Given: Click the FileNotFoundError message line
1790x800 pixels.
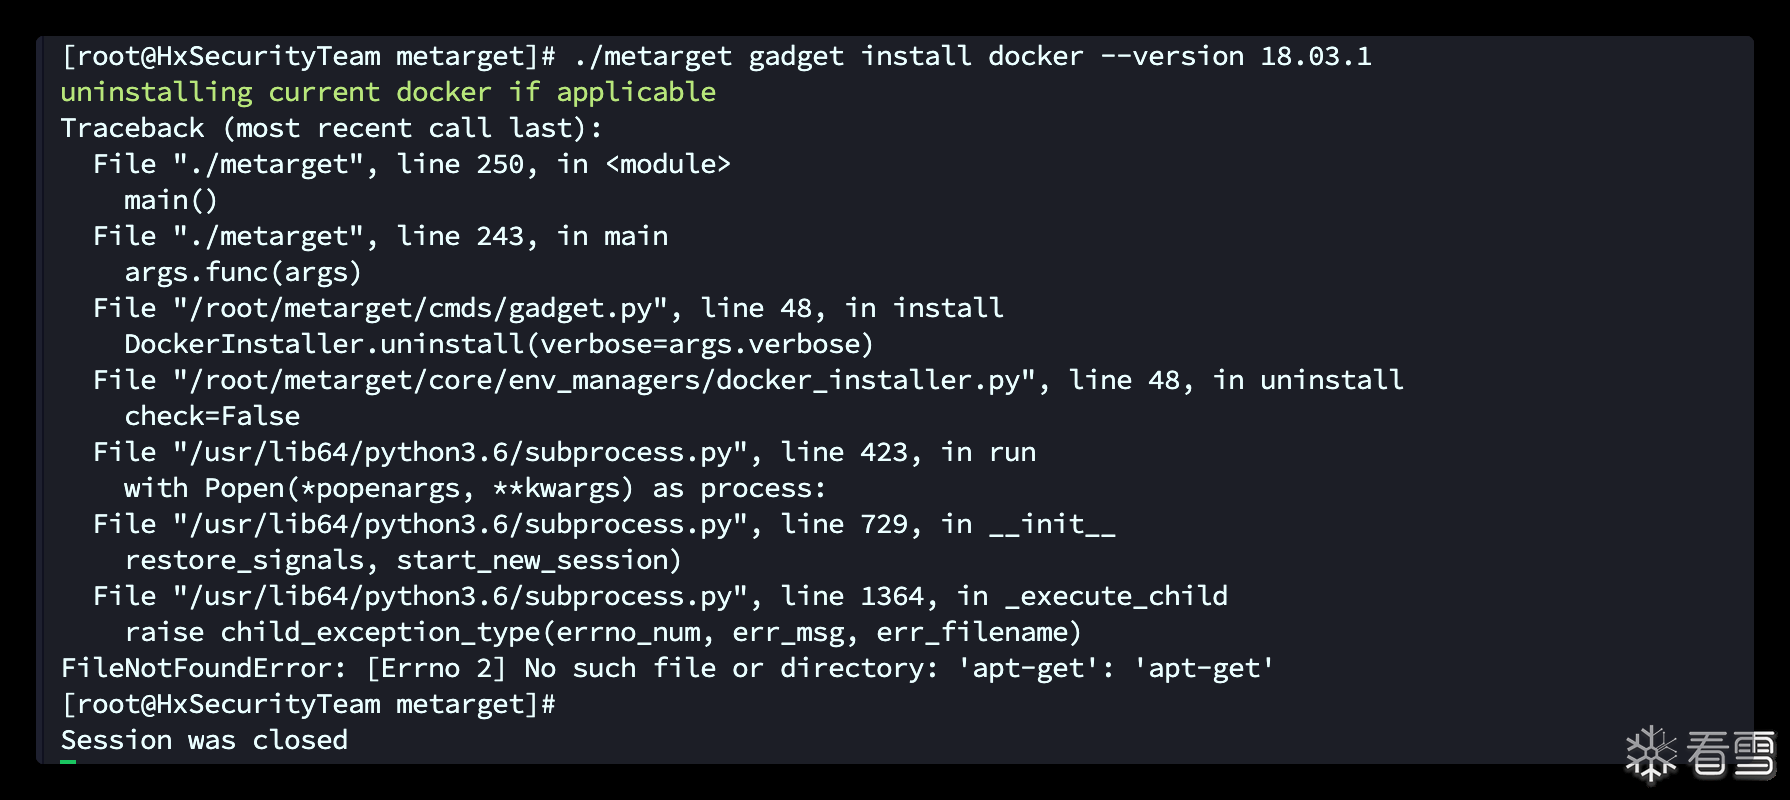Looking at the screenshot, I should (667, 668).
